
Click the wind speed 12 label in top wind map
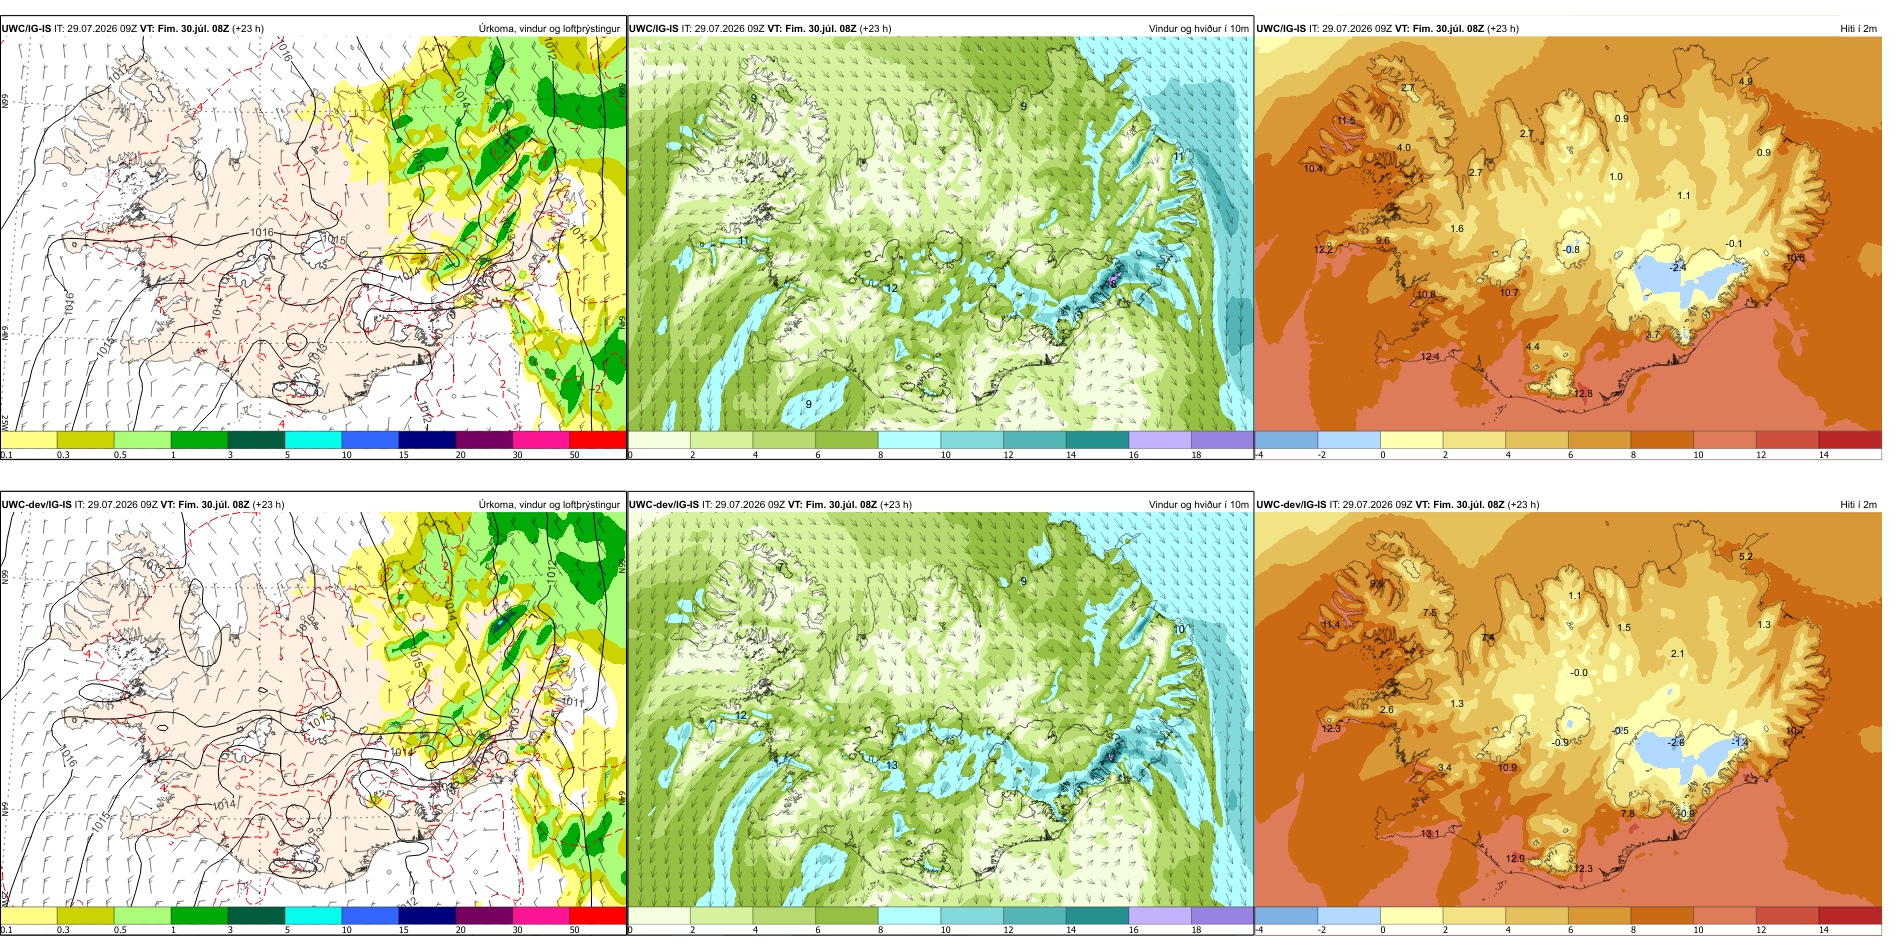[x=892, y=288]
